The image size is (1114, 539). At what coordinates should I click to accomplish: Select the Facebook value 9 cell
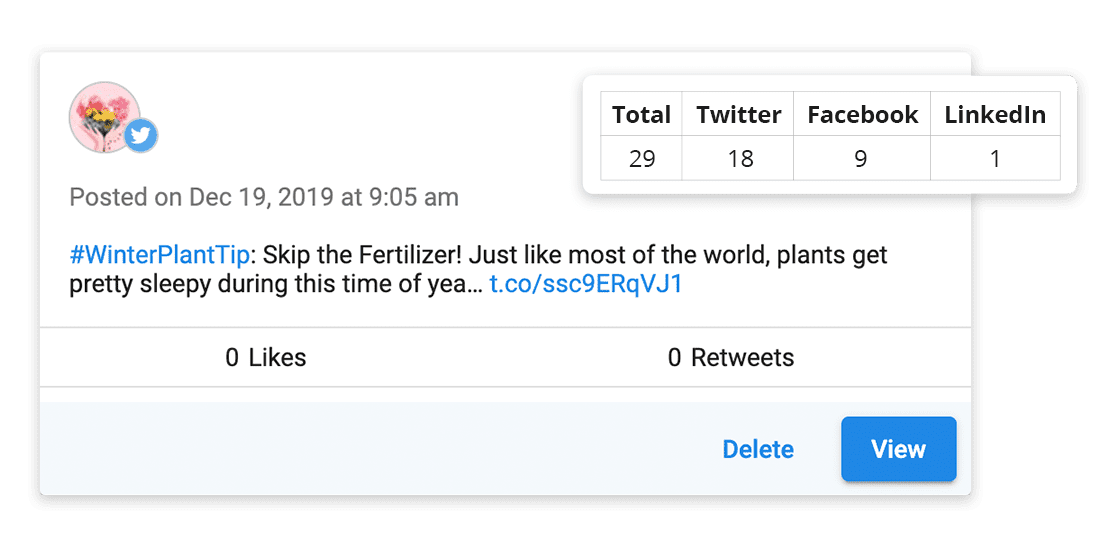(862, 158)
